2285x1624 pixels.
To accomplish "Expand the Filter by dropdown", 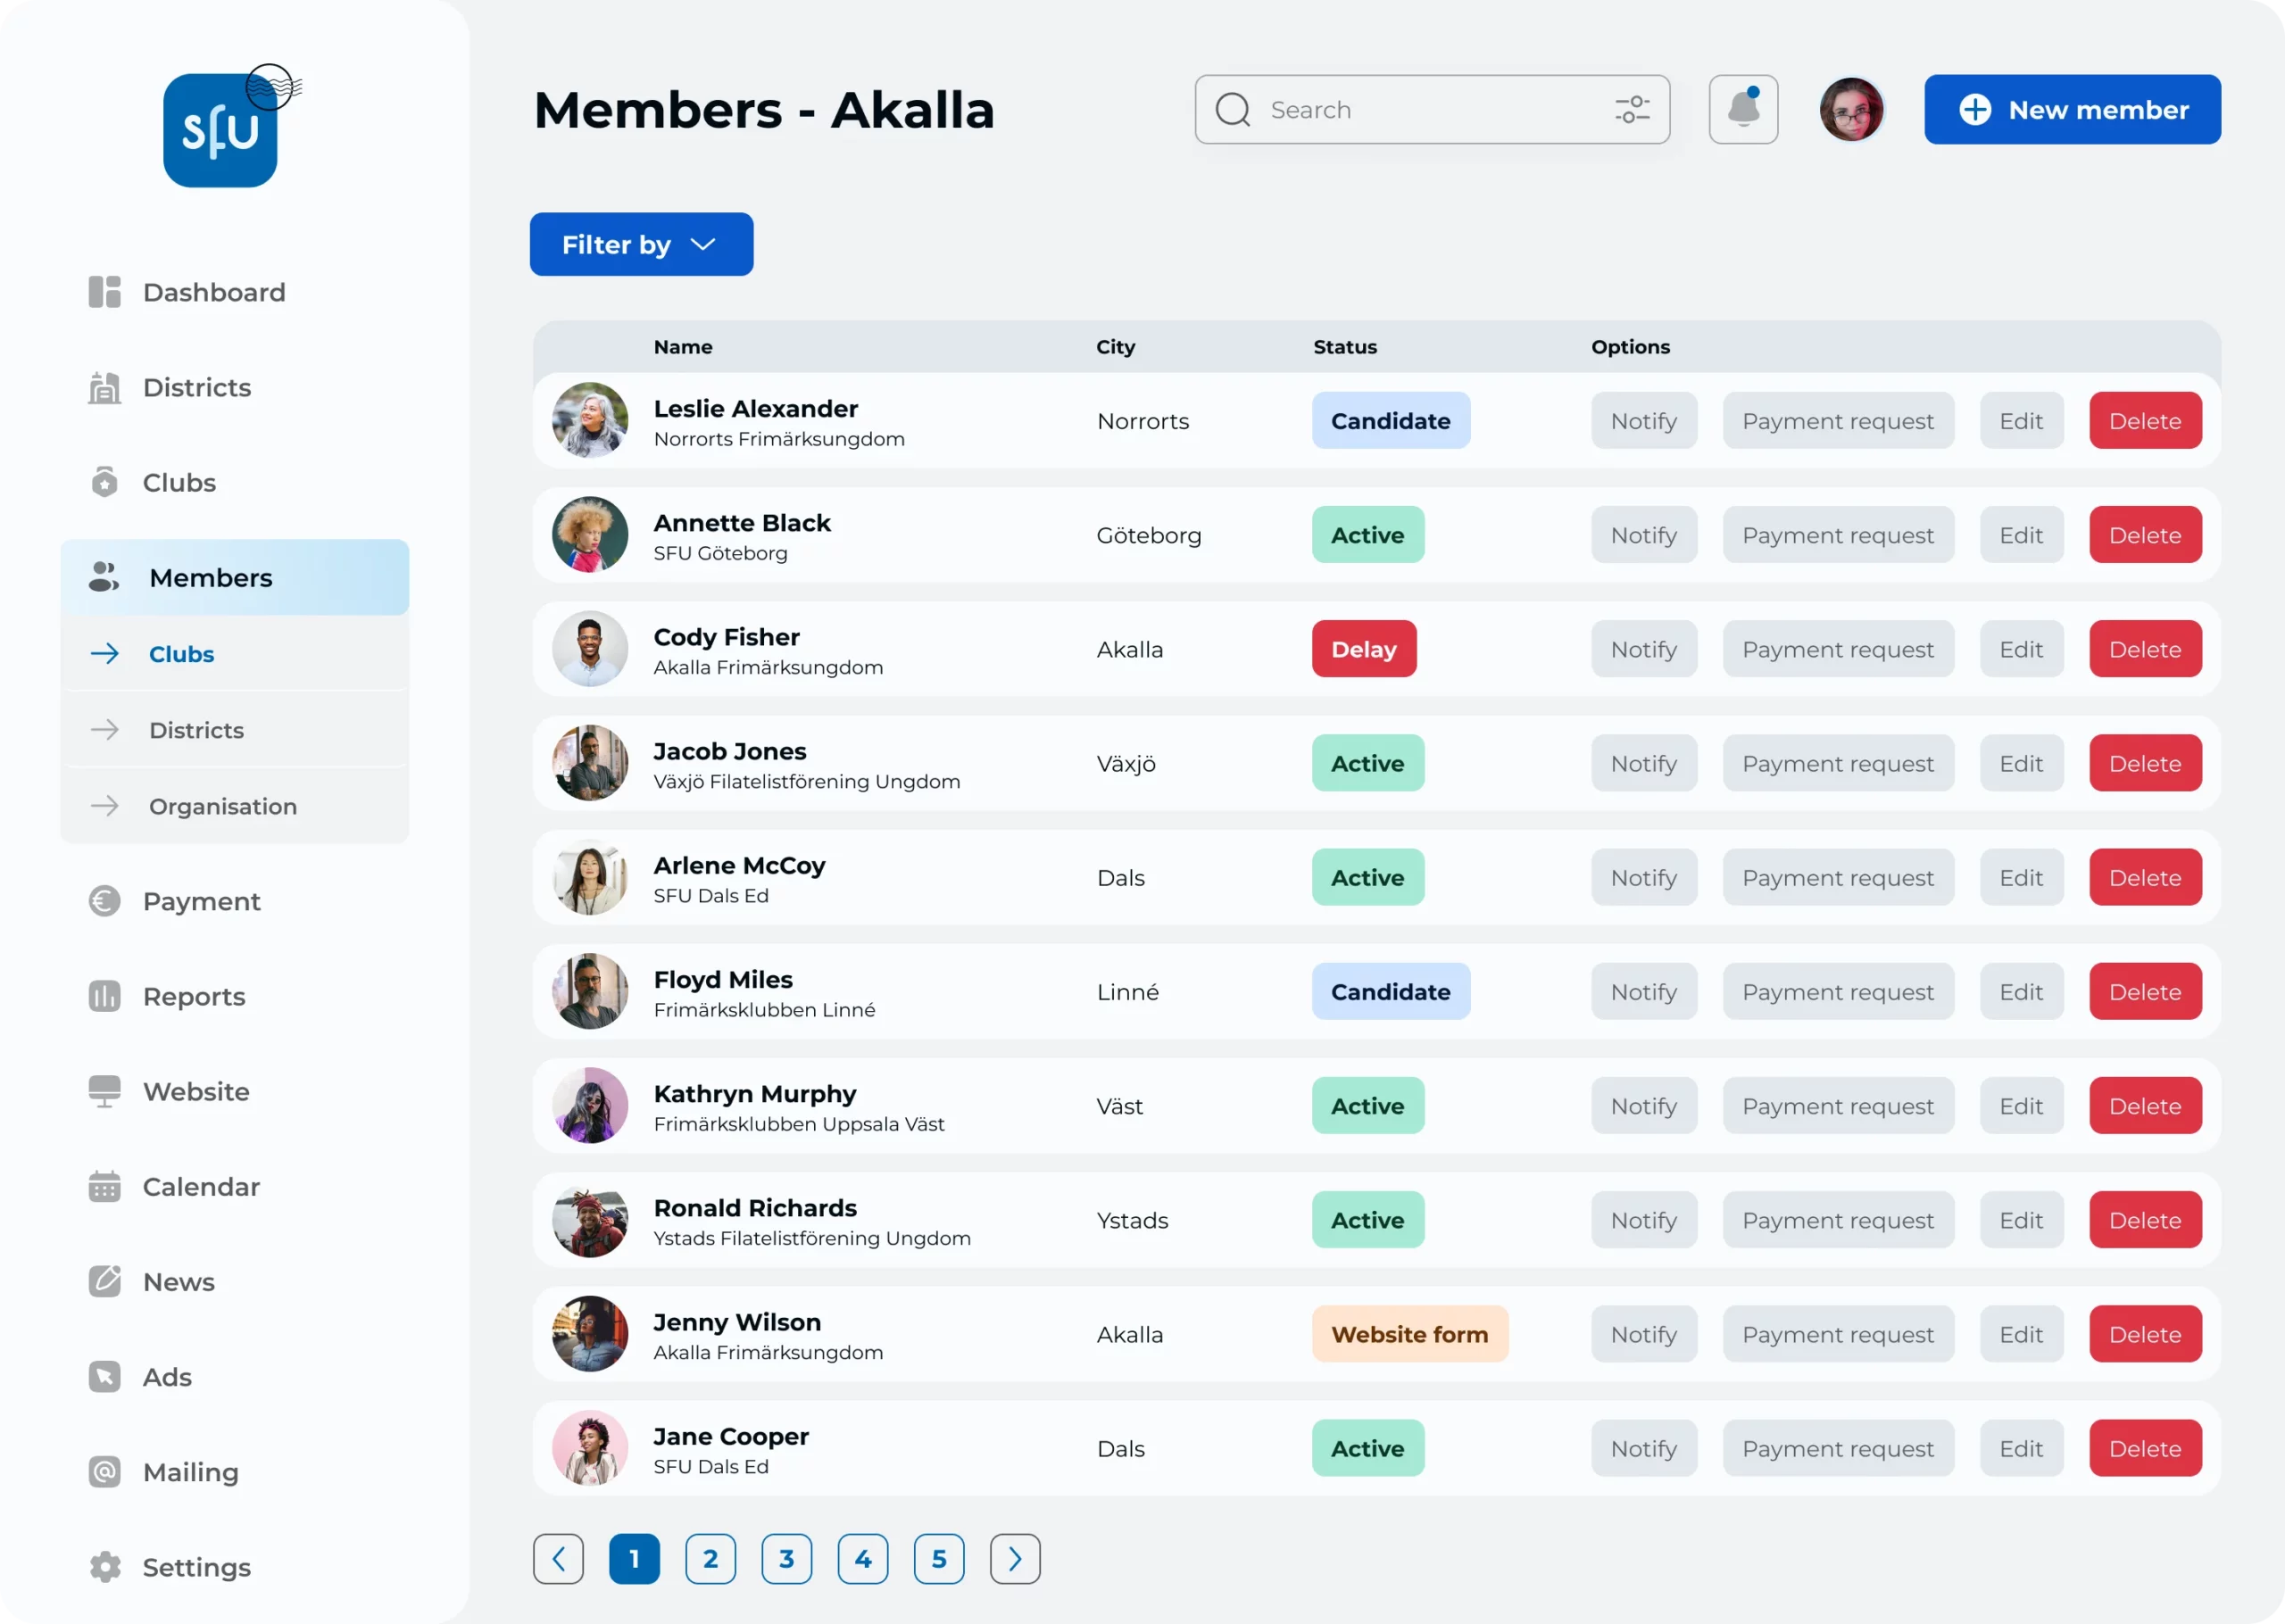I will click(x=640, y=244).
